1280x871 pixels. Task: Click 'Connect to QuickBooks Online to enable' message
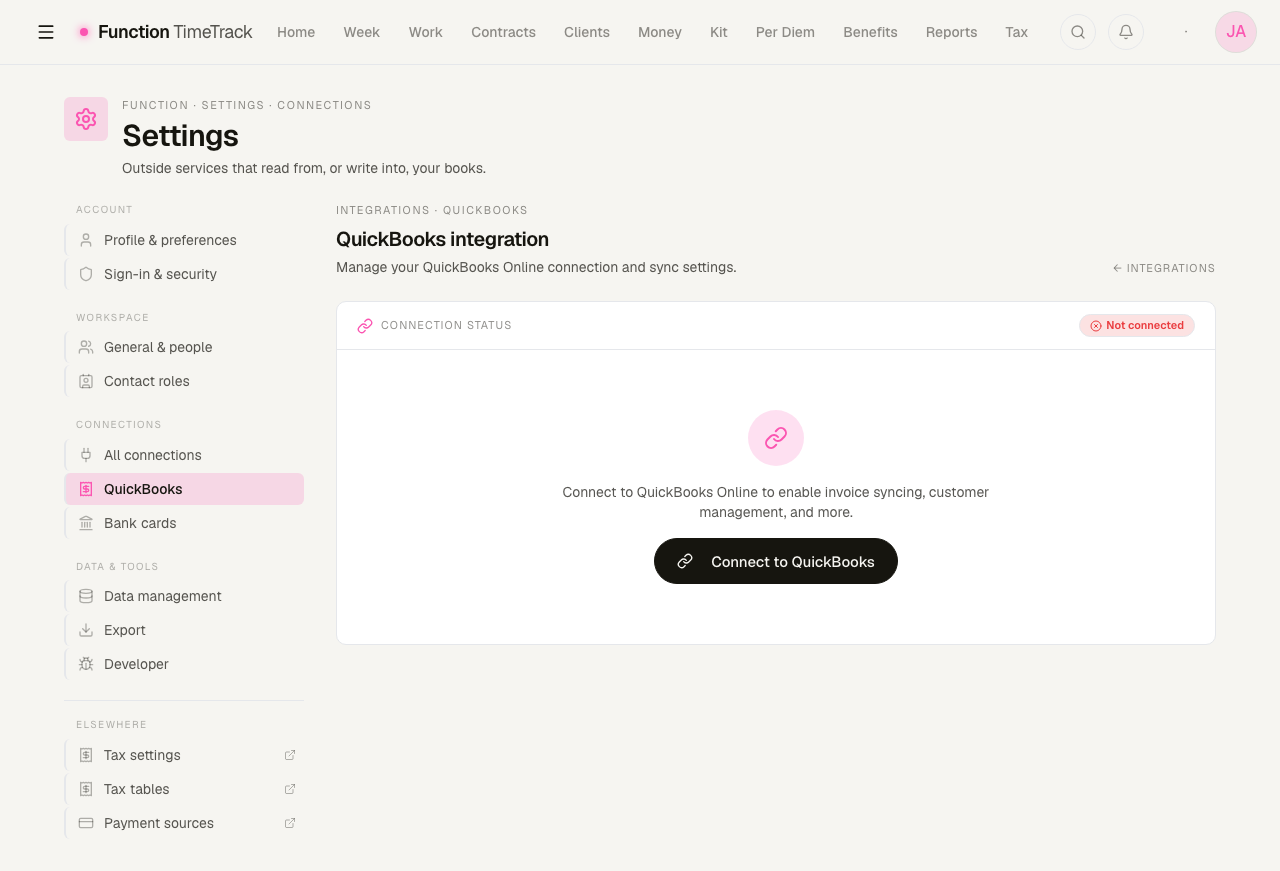click(x=776, y=502)
